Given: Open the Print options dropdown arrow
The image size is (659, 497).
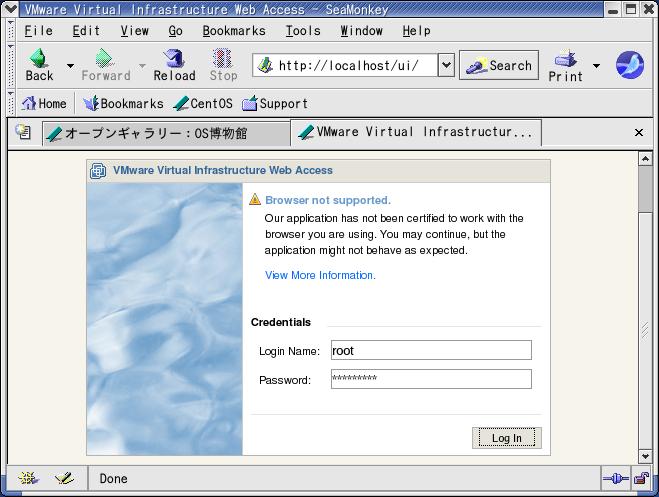Looking at the screenshot, I should point(596,66).
